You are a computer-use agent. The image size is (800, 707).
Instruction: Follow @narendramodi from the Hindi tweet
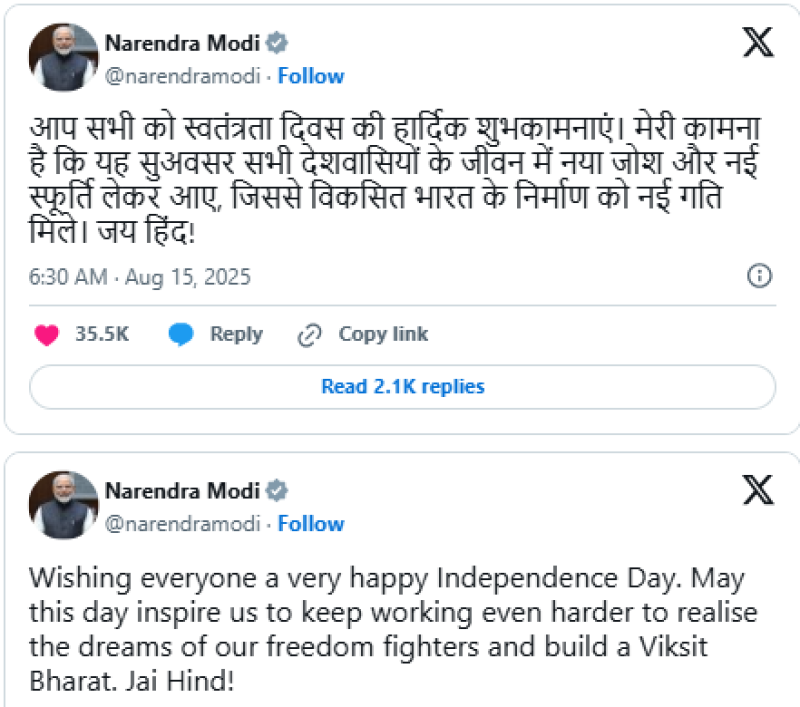[x=312, y=75]
